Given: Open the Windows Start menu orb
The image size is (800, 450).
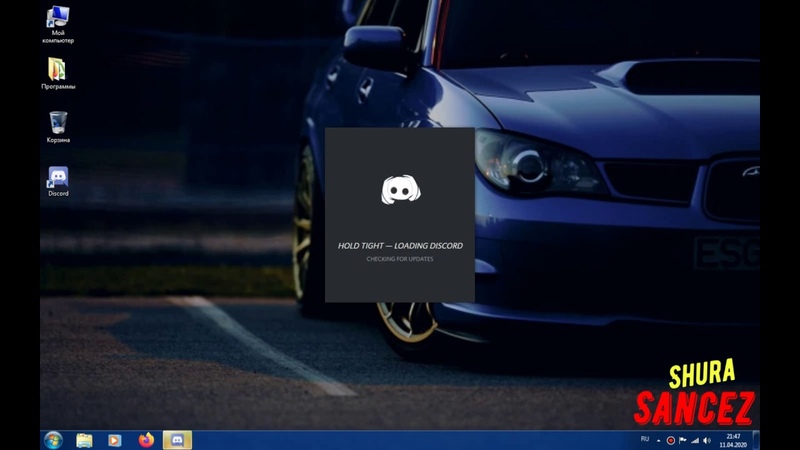Looking at the screenshot, I should 53,440.
